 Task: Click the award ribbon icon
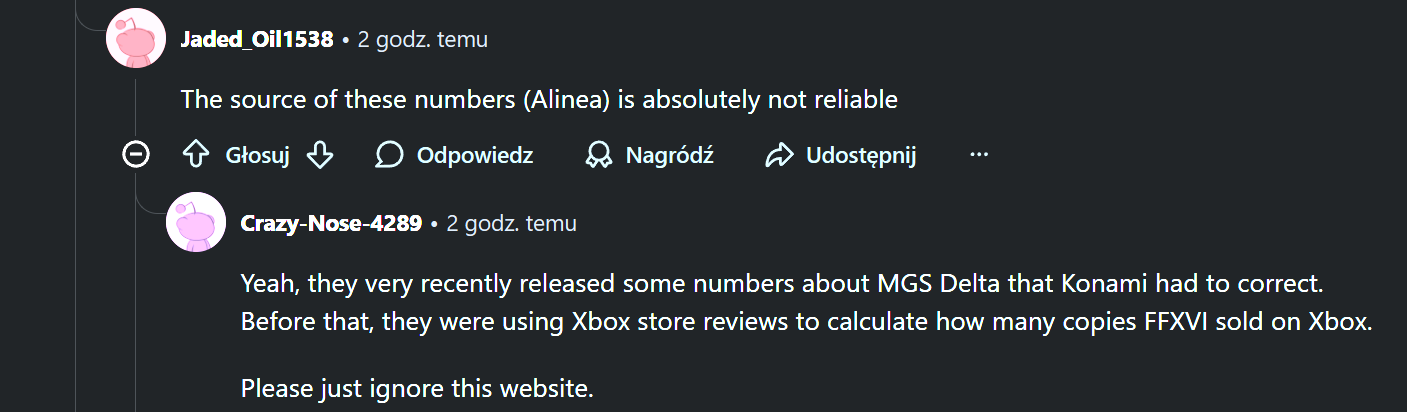click(x=599, y=155)
